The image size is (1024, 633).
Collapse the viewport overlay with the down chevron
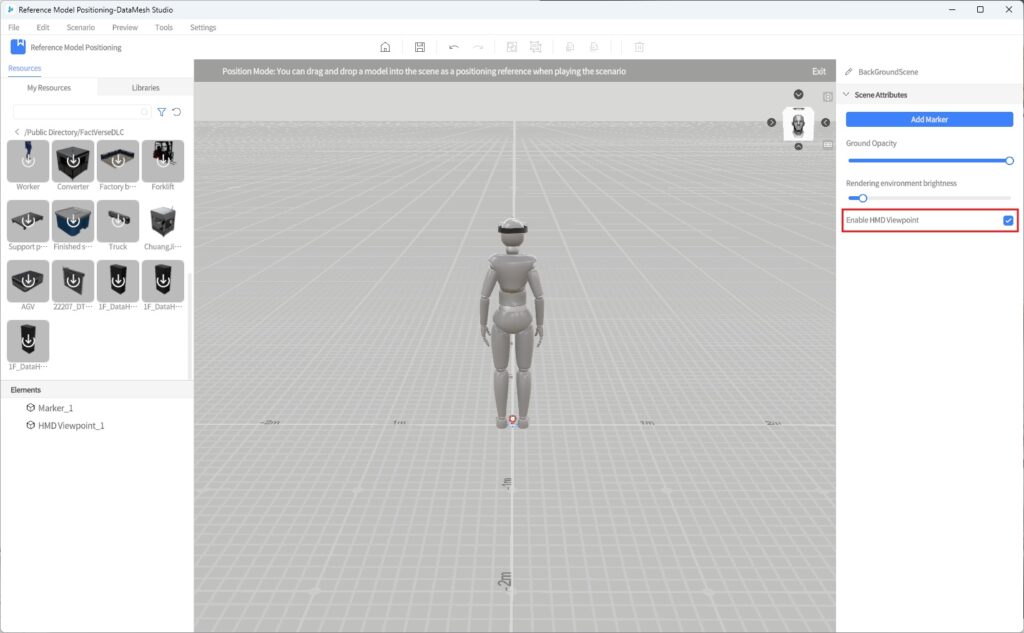point(798,95)
